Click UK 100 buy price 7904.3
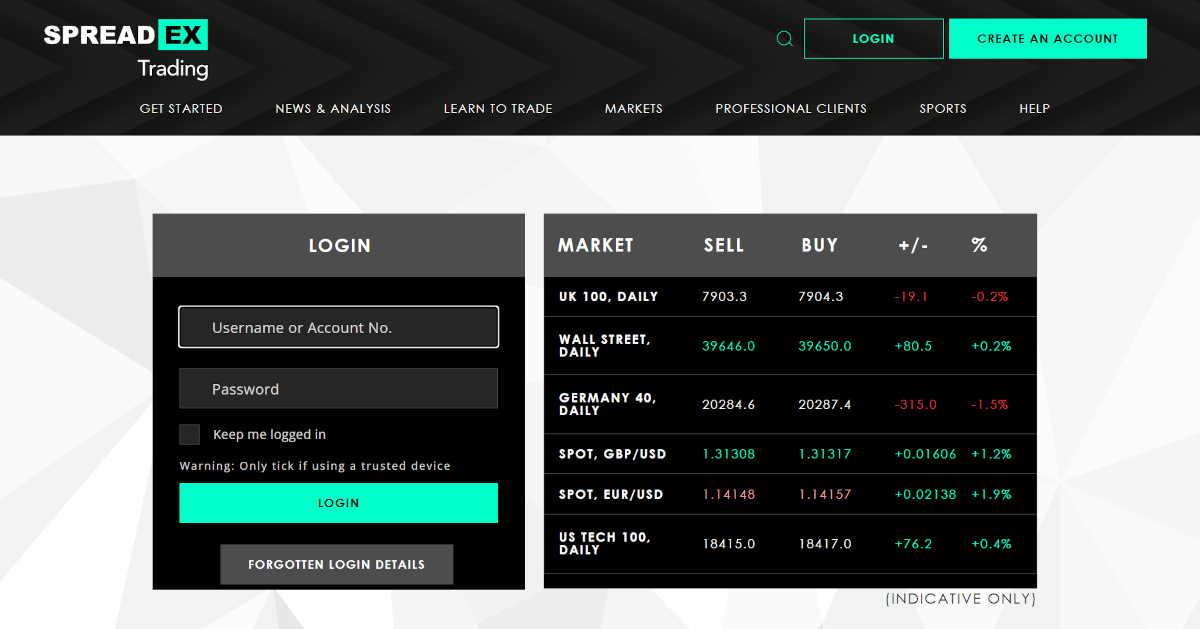The width and height of the screenshot is (1200, 629). pos(821,297)
